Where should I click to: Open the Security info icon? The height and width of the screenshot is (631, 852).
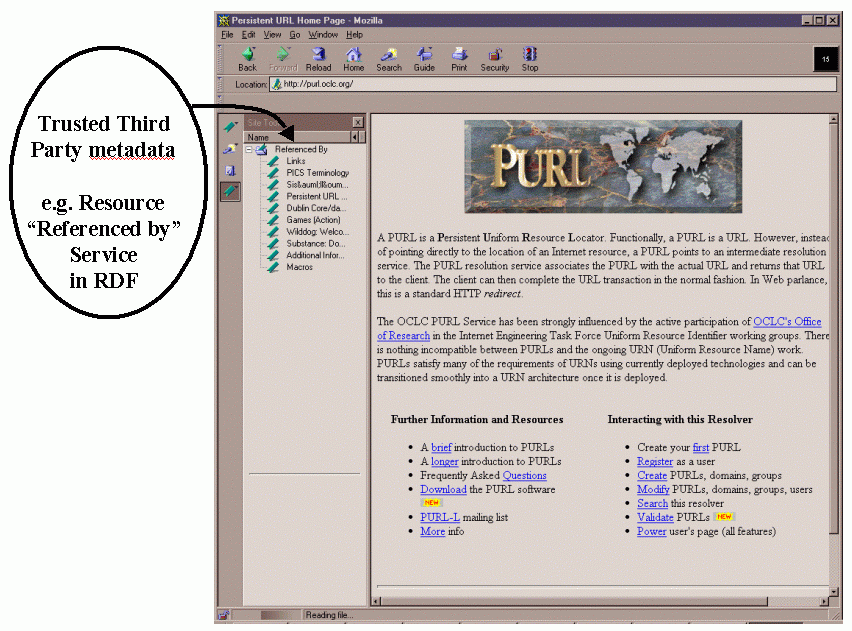(494, 58)
